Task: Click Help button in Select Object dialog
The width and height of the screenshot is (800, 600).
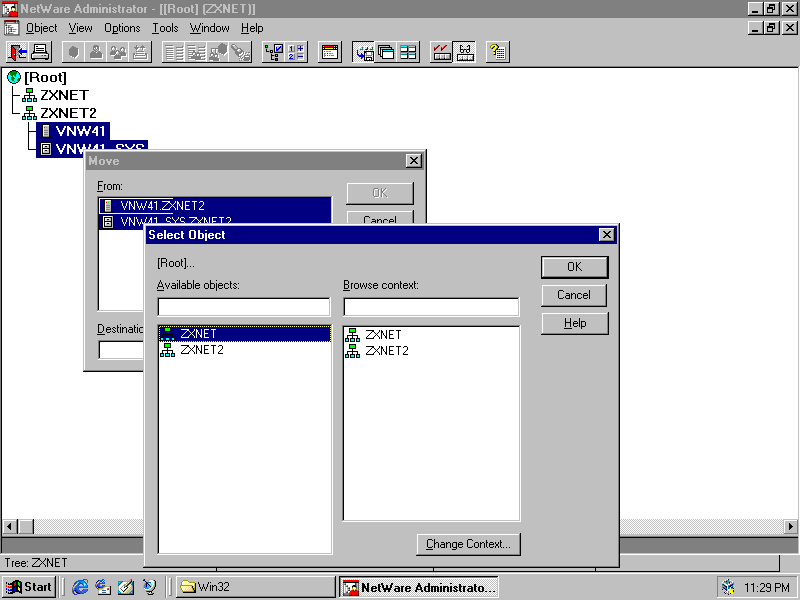Action: 574,323
